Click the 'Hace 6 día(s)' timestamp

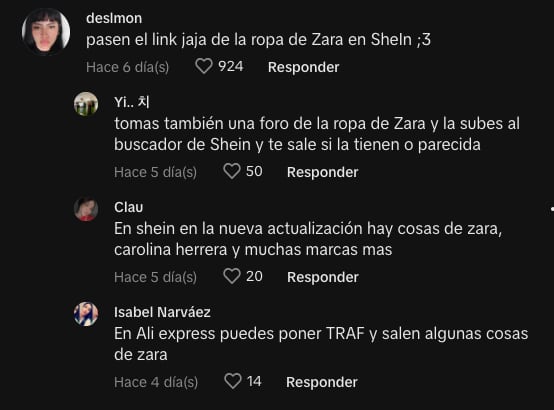[128, 67]
